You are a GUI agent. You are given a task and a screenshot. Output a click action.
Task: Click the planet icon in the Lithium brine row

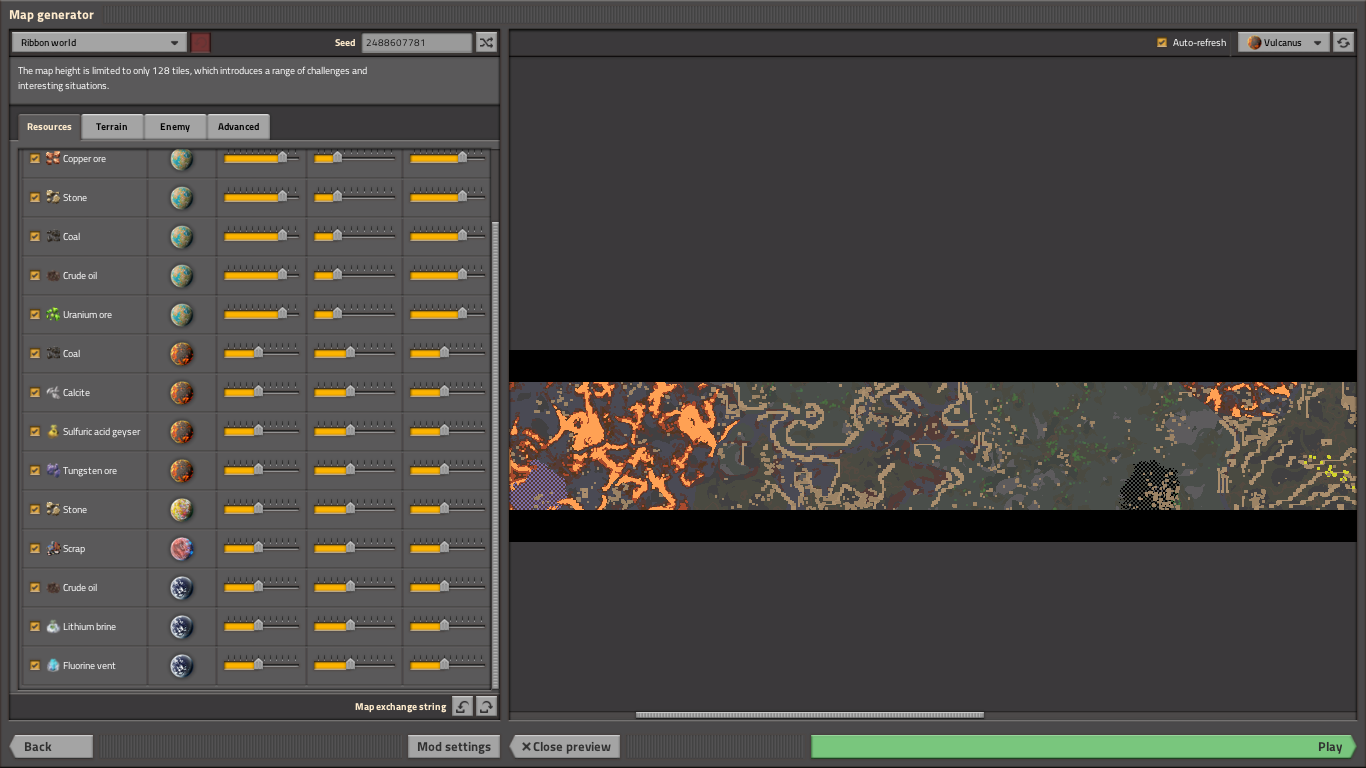point(181,627)
